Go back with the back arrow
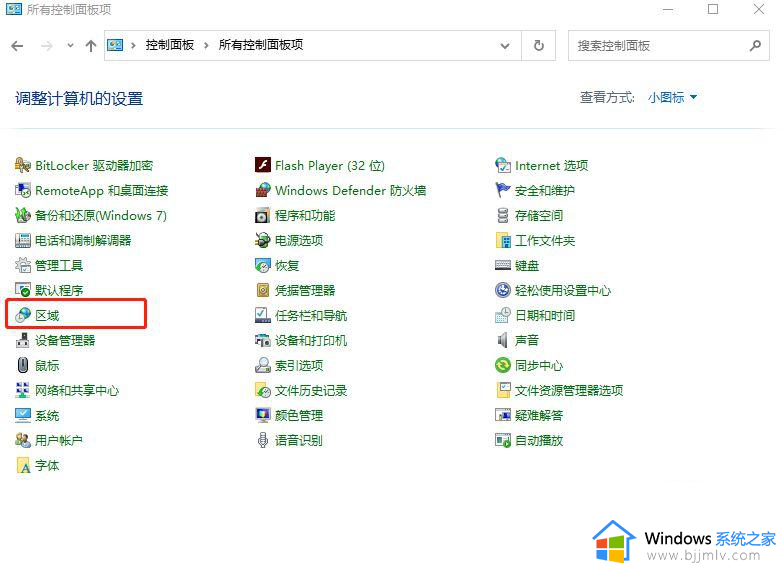Image resolution: width=781 pixels, height=569 pixels. [17, 46]
